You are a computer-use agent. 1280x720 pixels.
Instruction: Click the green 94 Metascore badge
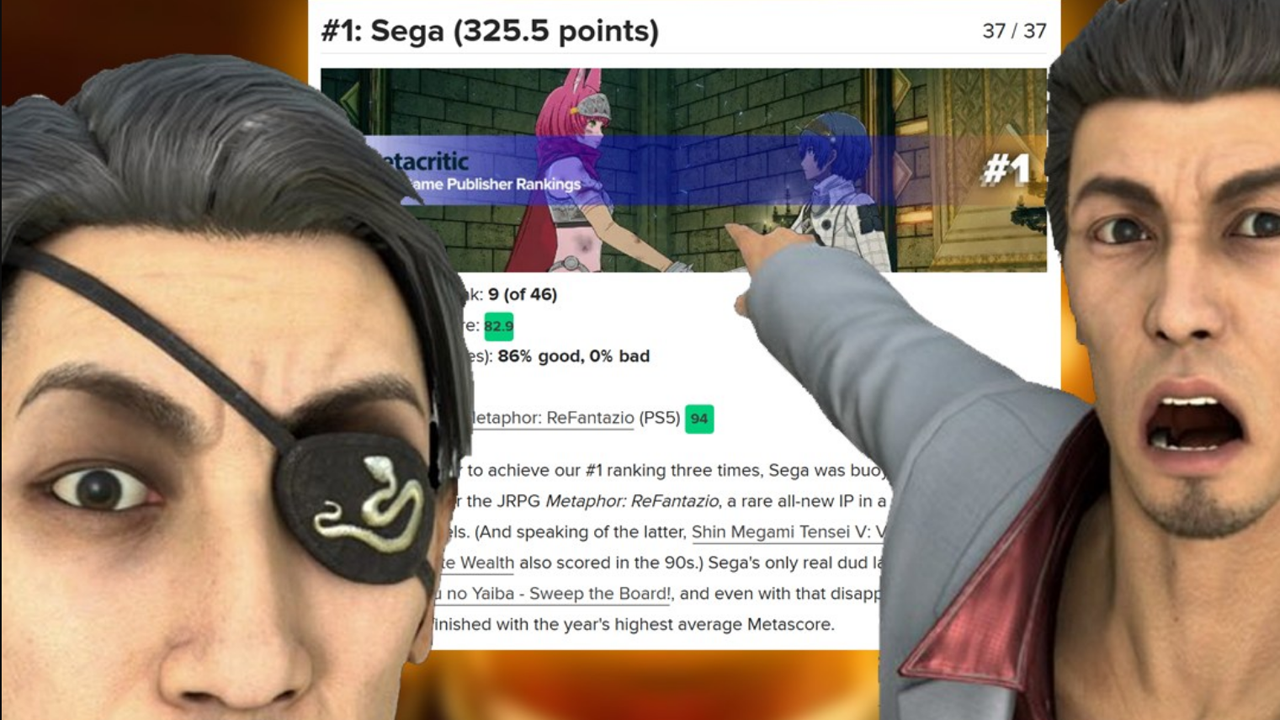(699, 419)
